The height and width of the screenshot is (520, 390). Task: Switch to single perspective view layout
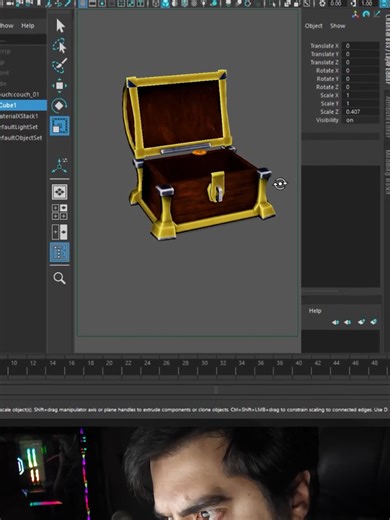click(60, 192)
